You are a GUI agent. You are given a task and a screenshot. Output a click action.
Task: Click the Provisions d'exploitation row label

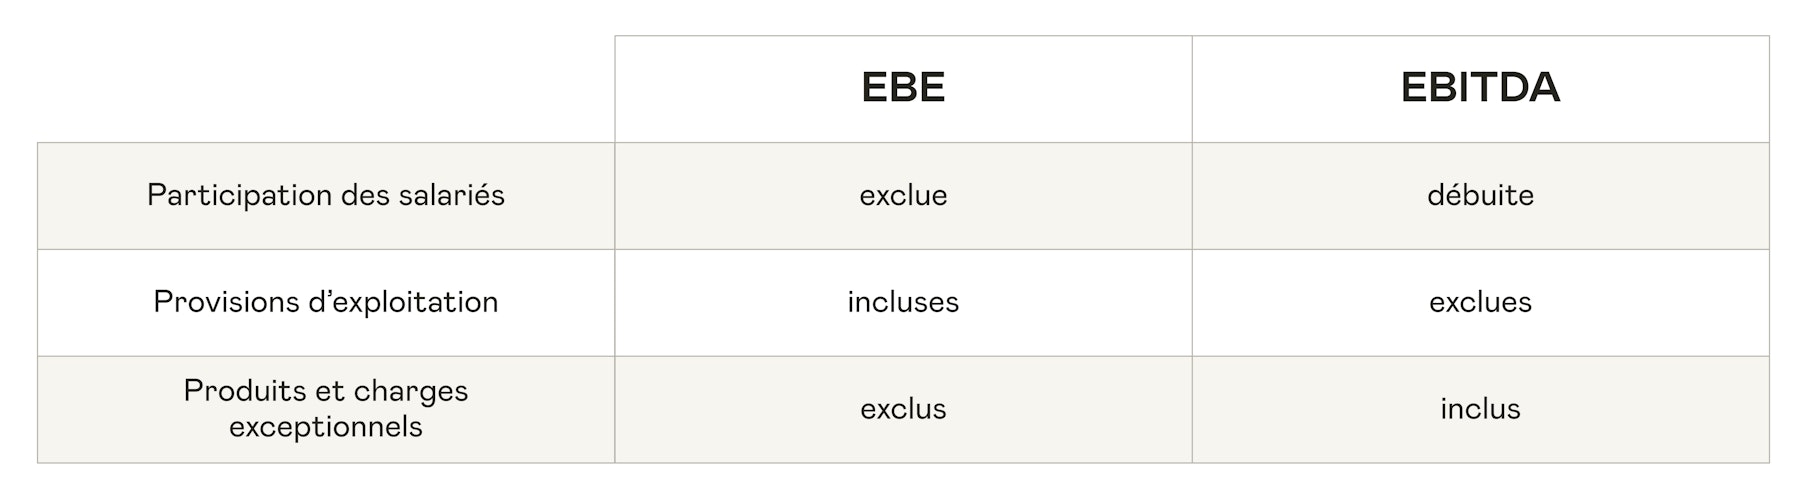click(326, 302)
